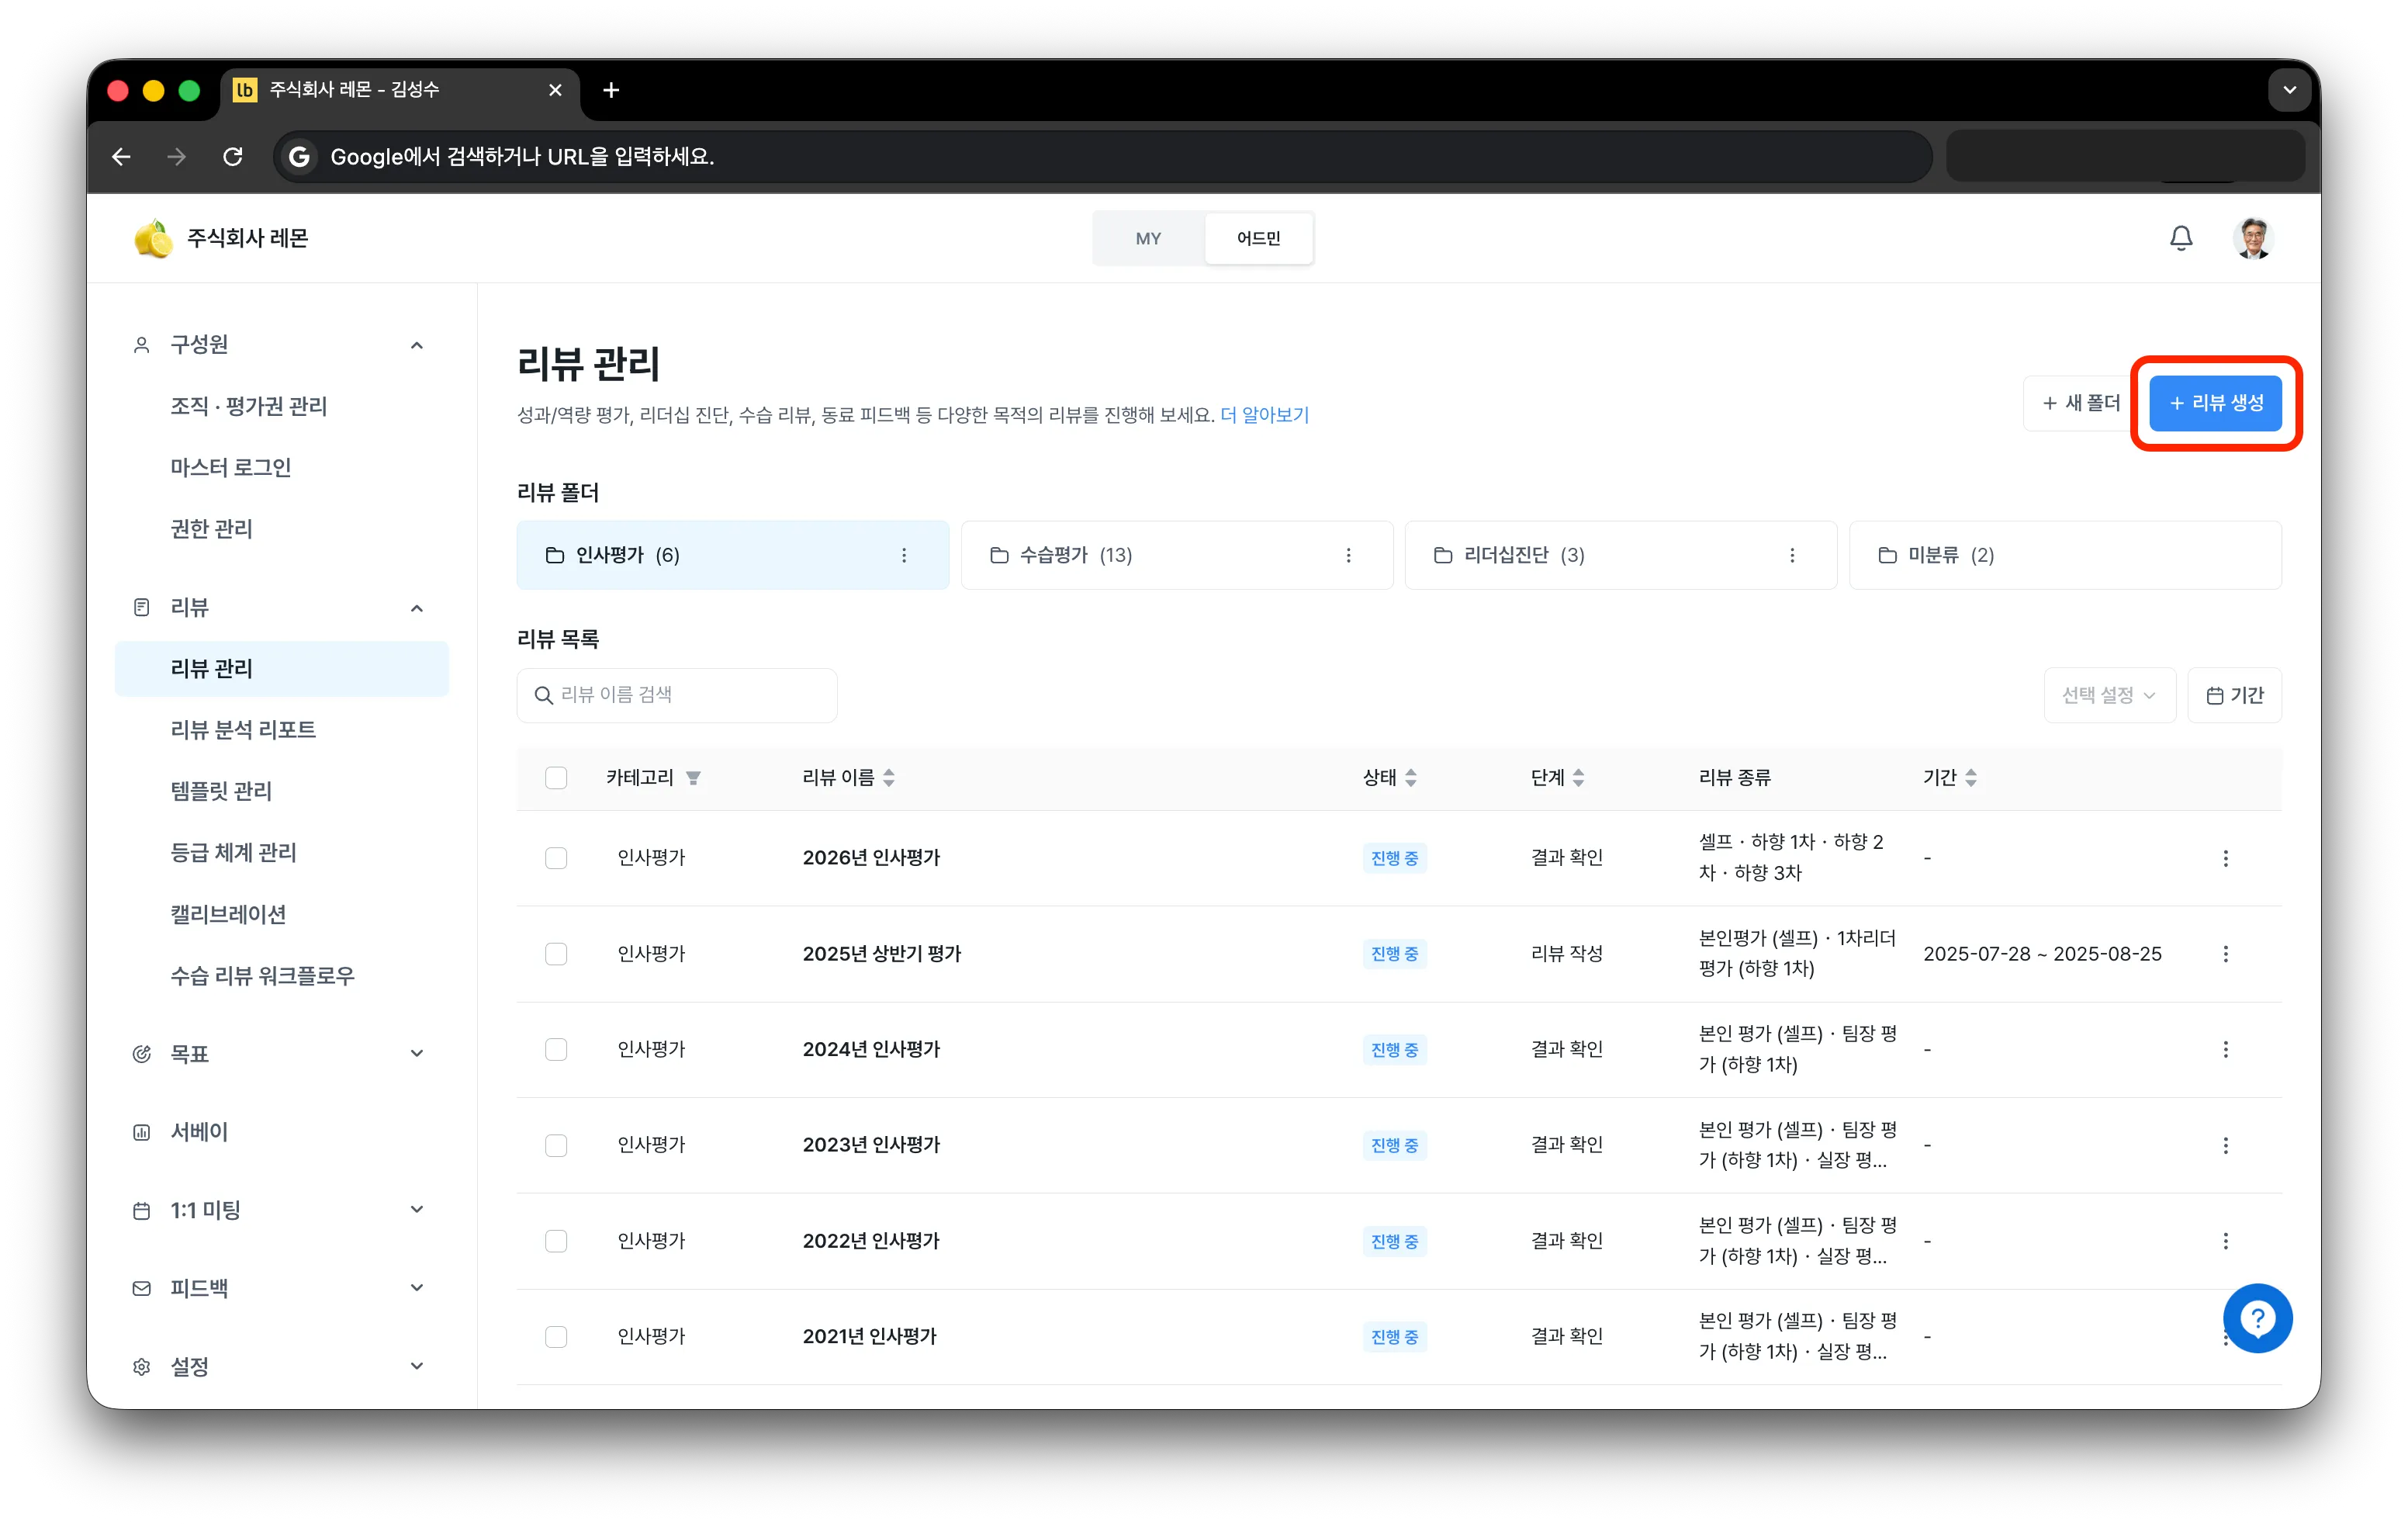Sort by 리뷰 이름 column arrows

click(x=889, y=778)
